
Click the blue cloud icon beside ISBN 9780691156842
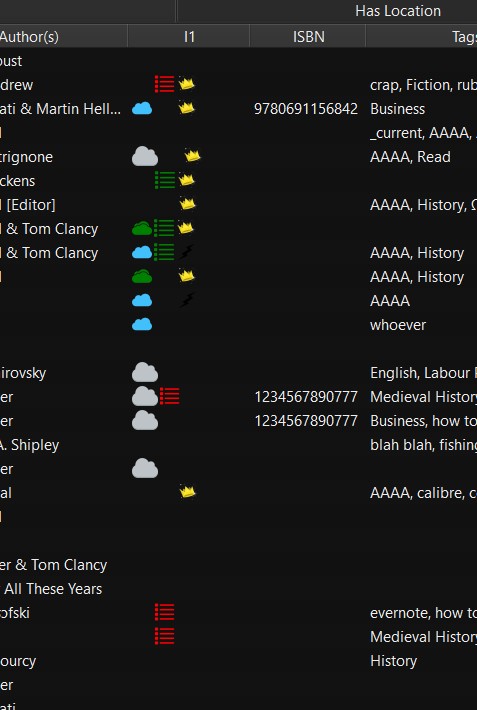click(x=142, y=109)
